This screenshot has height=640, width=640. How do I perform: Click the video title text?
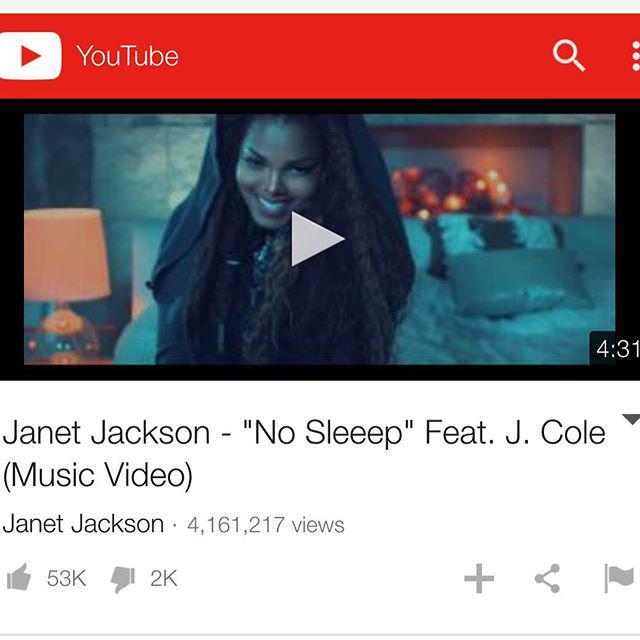[x=304, y=454]
